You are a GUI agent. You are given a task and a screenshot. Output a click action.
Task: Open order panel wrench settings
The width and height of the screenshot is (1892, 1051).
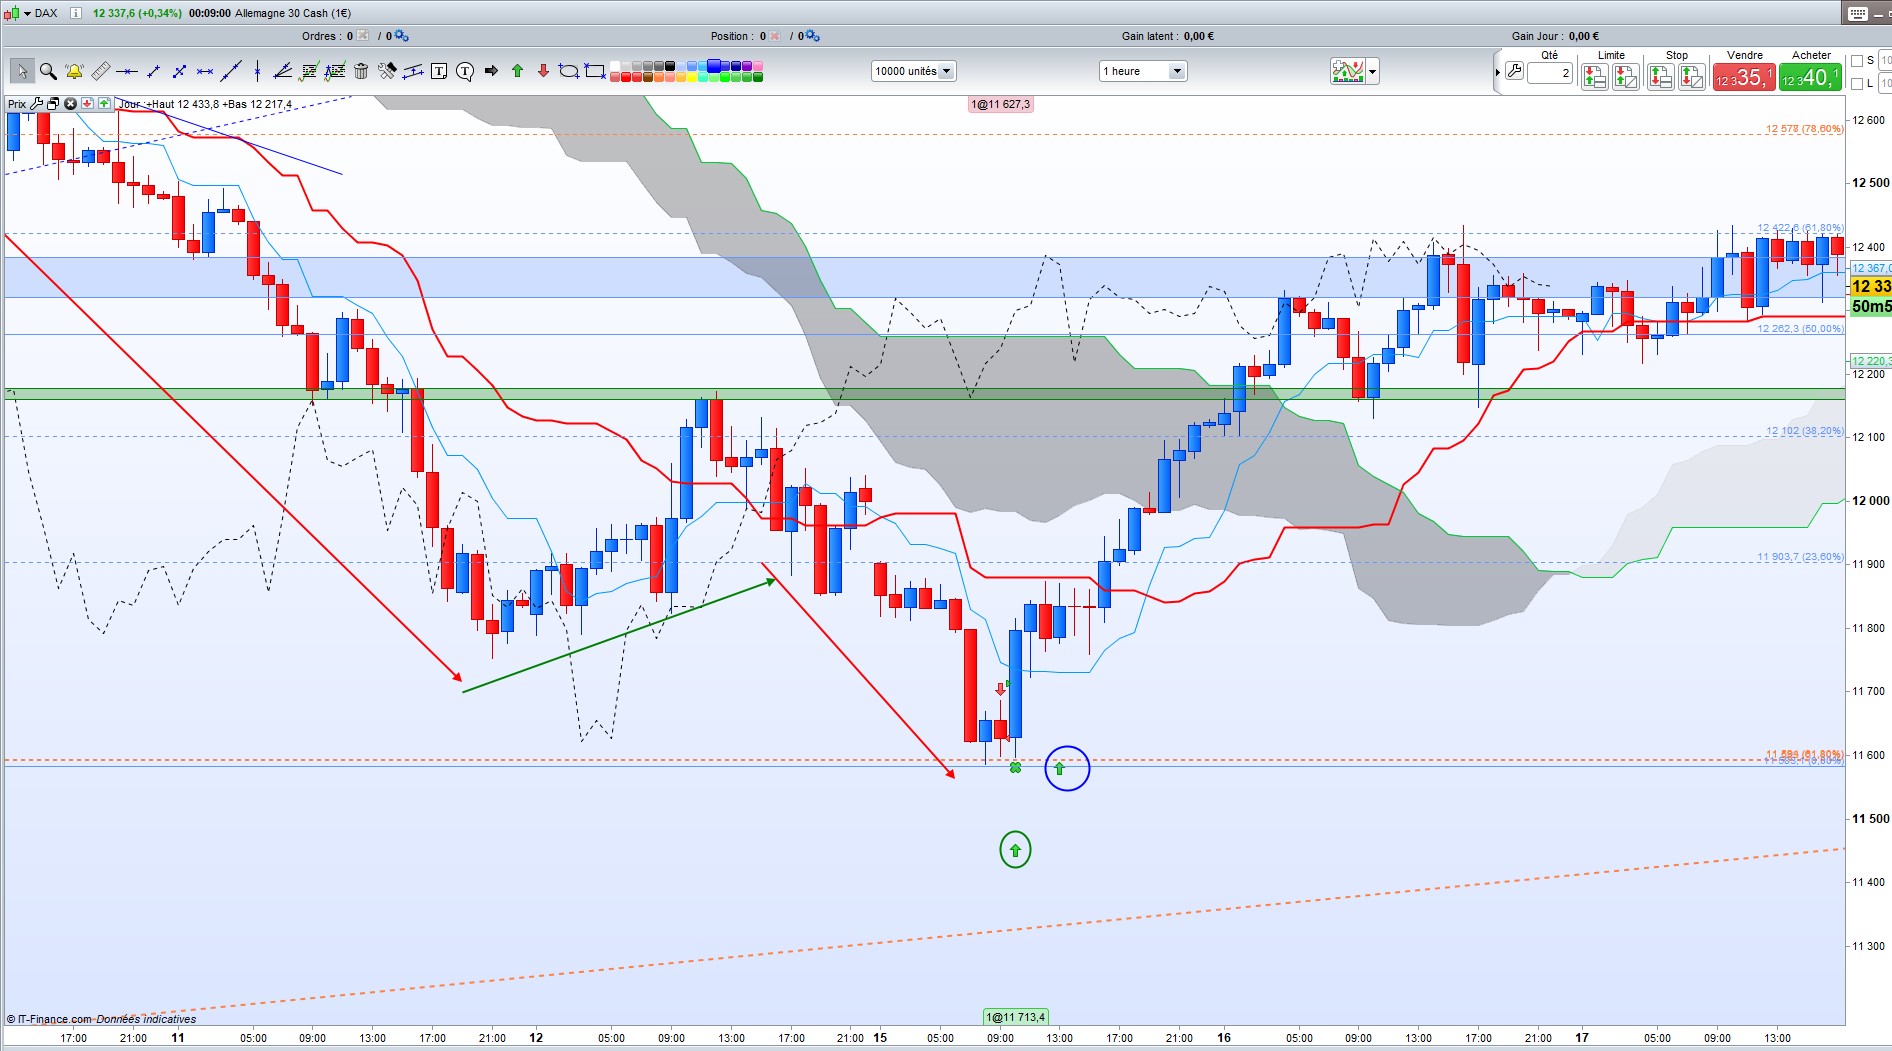point(1514,71)
